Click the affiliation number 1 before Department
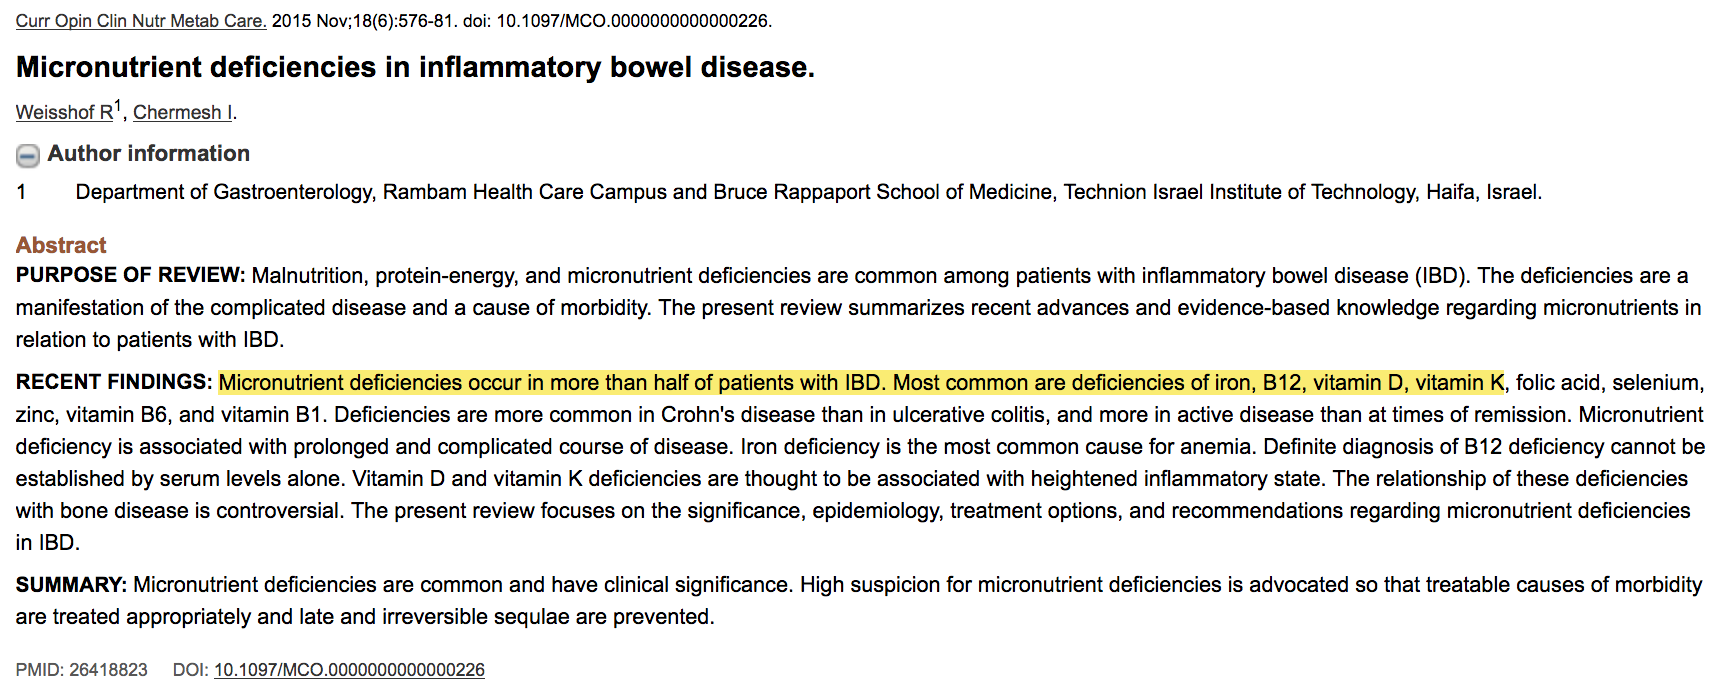This screenshot has height=690, width=1718. click(x=21, y=192)
